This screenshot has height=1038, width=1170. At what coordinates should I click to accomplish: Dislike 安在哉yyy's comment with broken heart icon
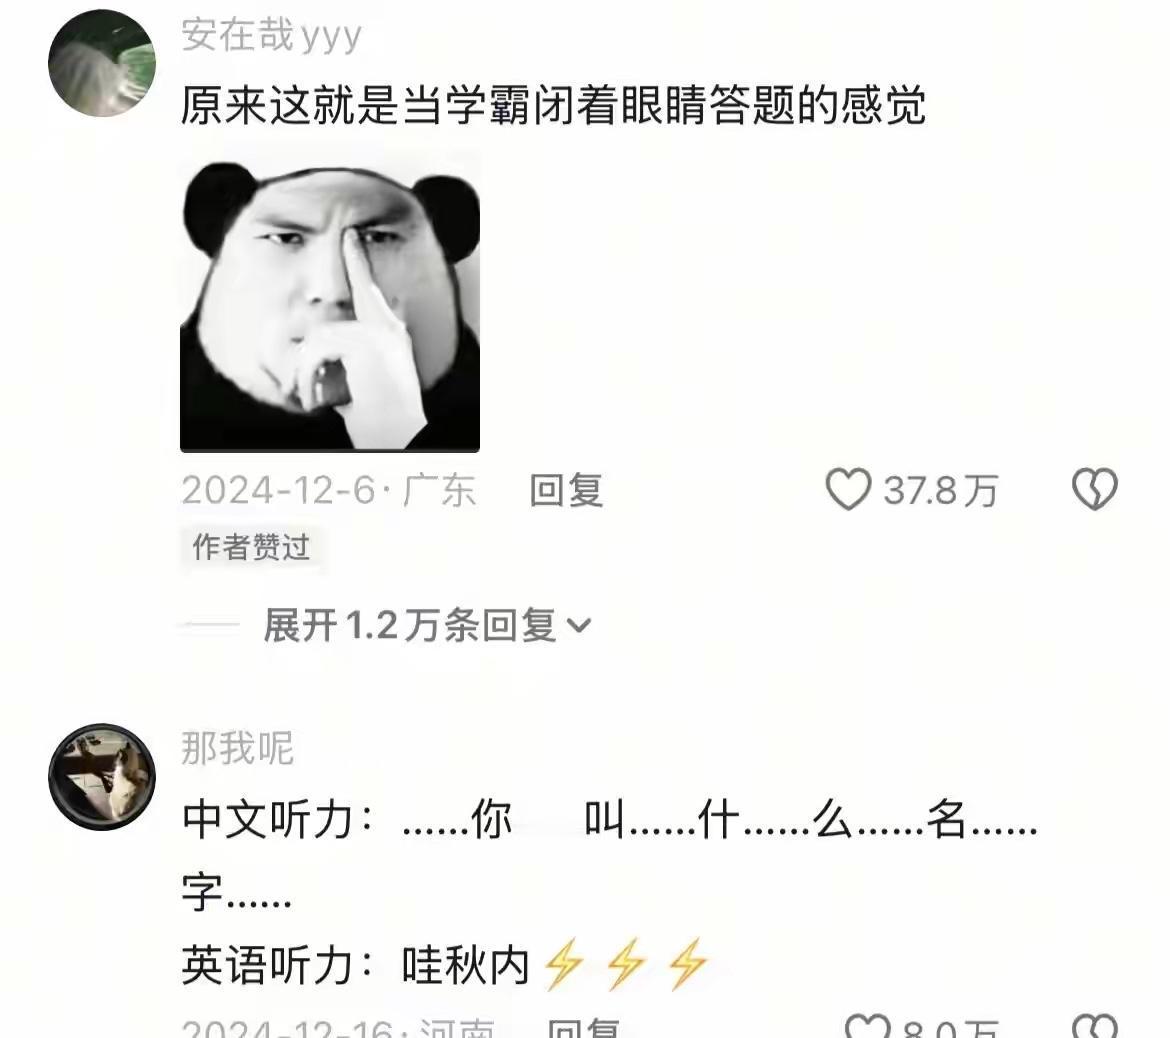point(1095,490)
